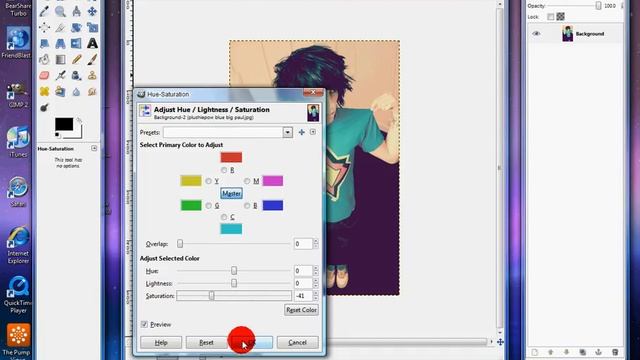Image resolution: width=640 pixels, height=360 pixels.
Task: Toggle the Lock pixels checkbox
Action: 551,17
